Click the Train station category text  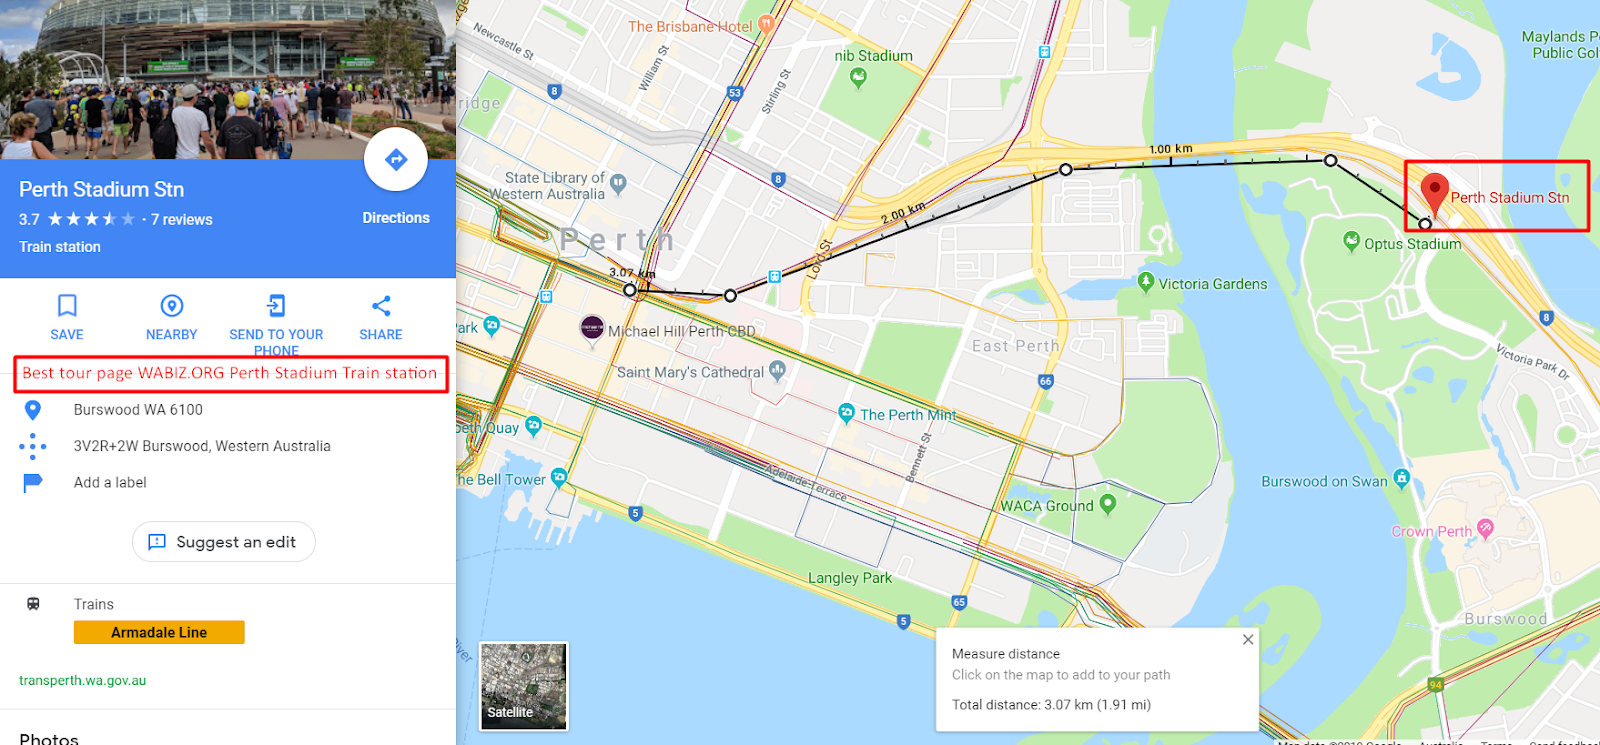[x=60, y=247]
